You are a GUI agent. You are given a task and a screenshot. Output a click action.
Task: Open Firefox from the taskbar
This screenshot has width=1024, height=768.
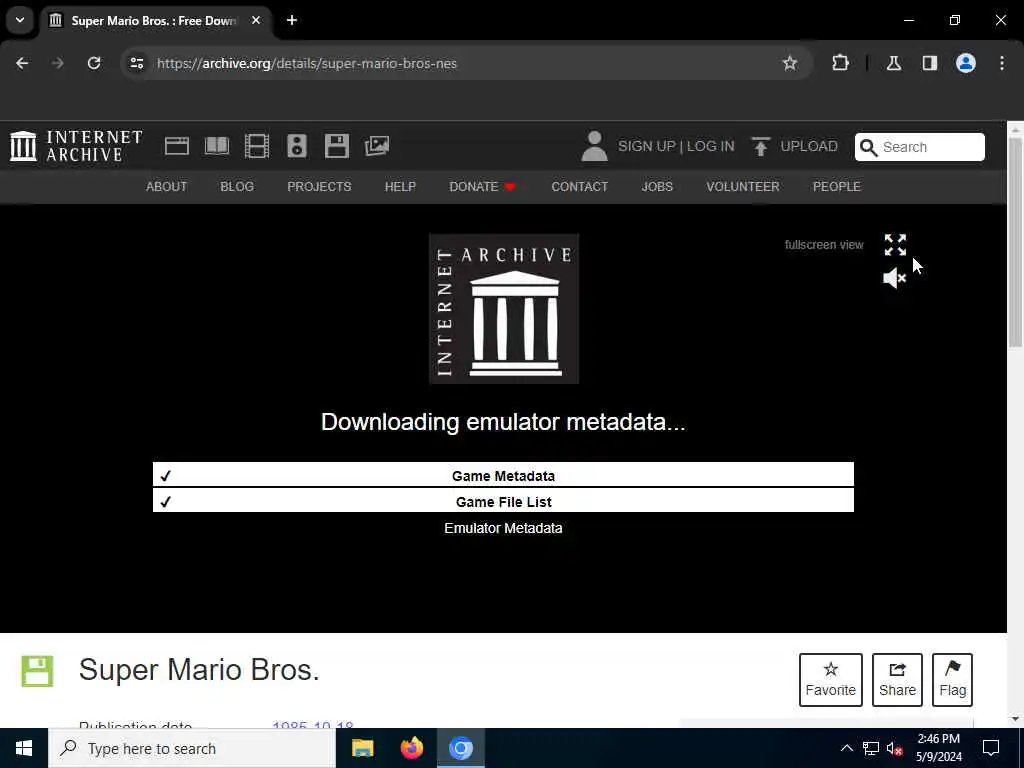point(411,748)
